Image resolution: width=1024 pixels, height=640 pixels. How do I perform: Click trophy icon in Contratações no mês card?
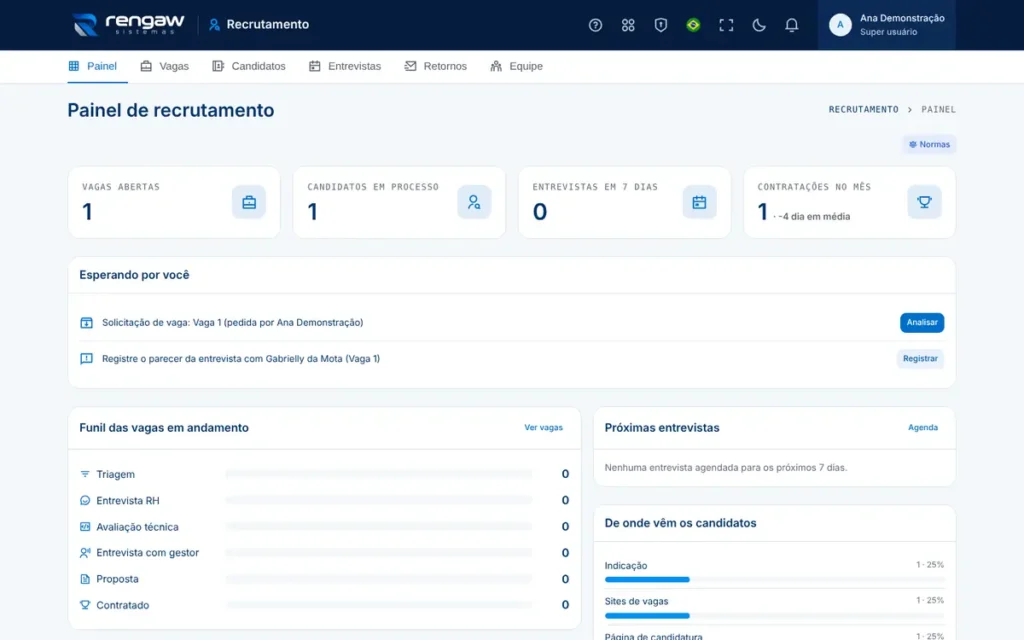[x=924, y=202]
